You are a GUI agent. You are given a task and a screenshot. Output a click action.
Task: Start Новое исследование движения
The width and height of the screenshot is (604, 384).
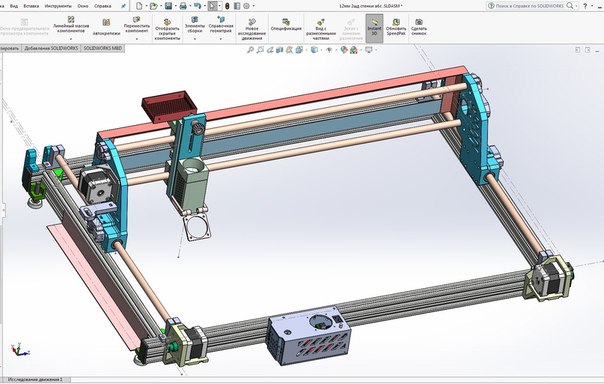(252, 30)
